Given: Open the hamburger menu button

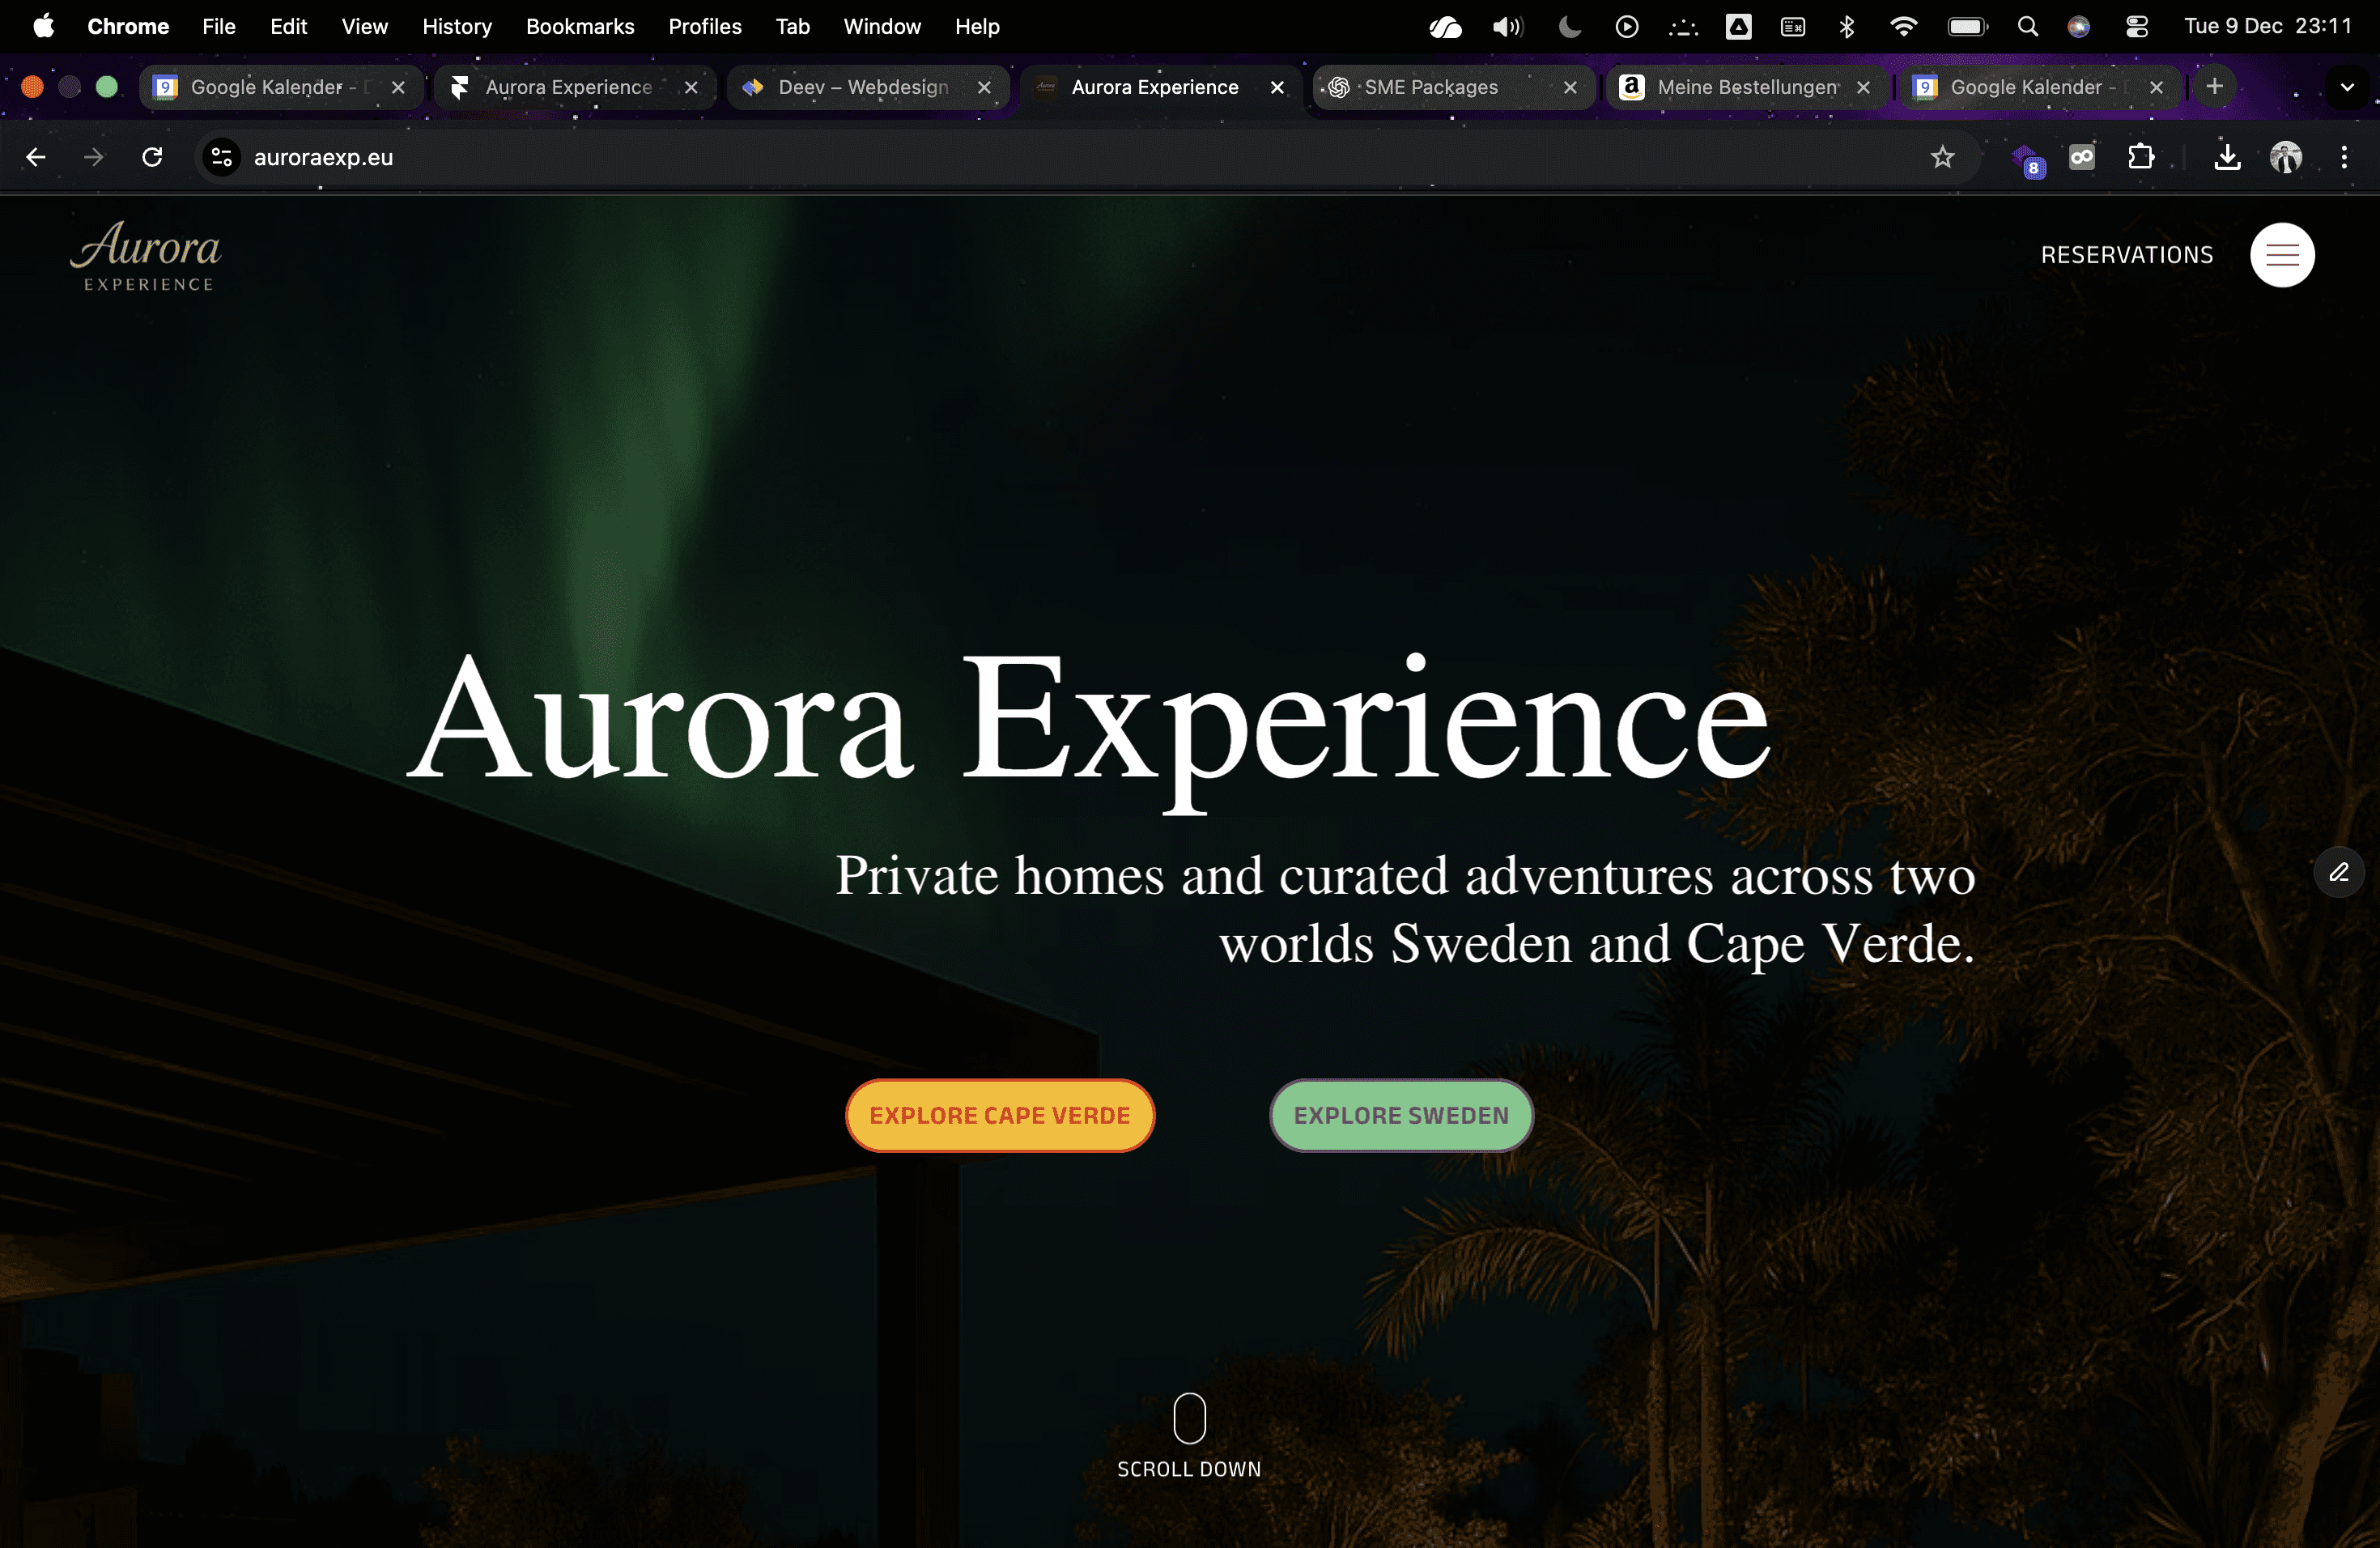Looking at the screenshot, I should pyautogui.click(x=2282, y=255).
